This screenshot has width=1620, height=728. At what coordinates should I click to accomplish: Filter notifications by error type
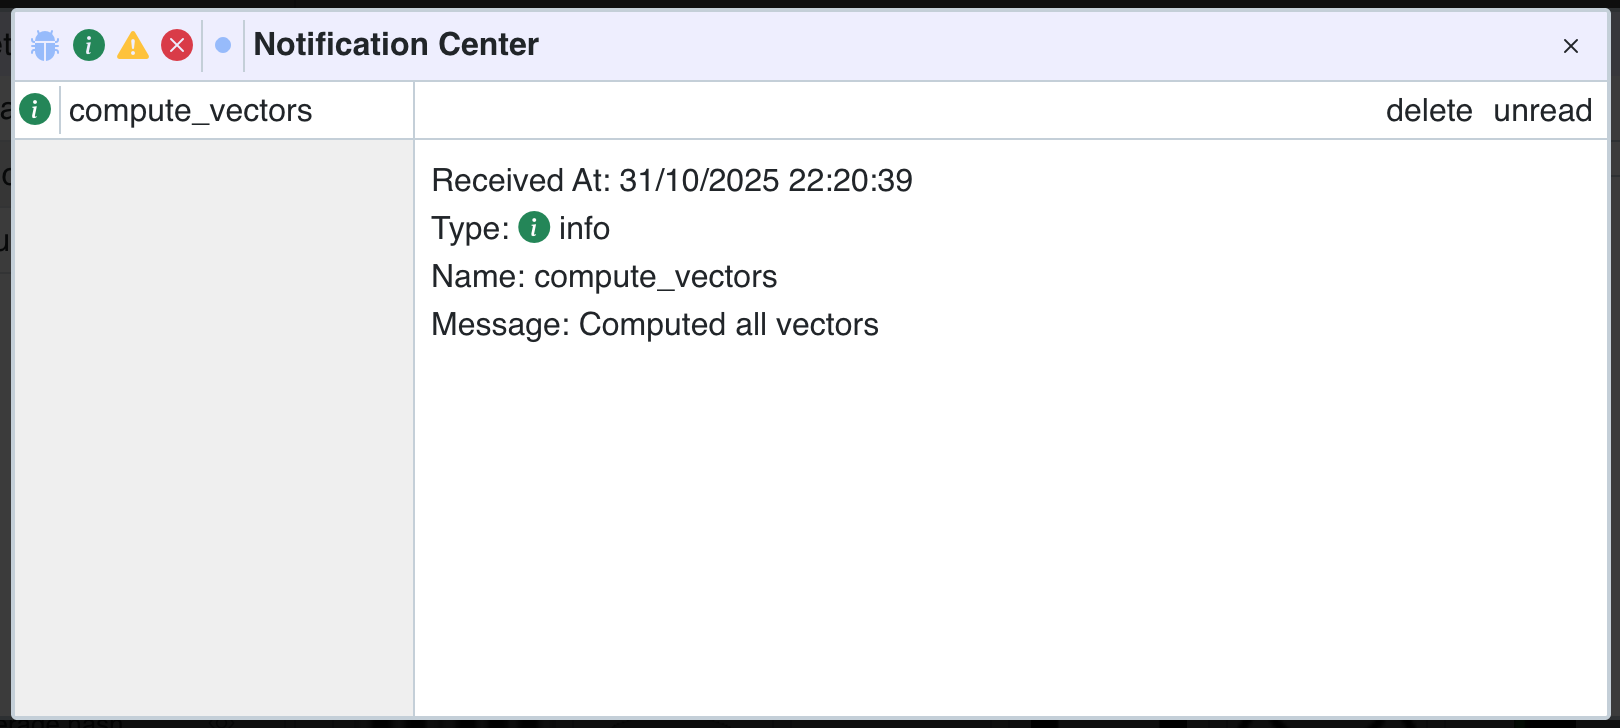click(176, 45)
